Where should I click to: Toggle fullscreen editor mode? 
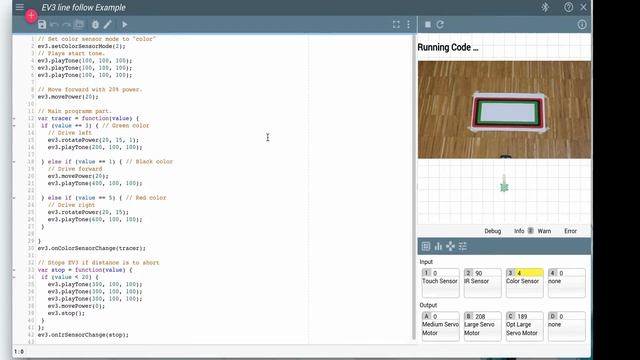point(396,24)
